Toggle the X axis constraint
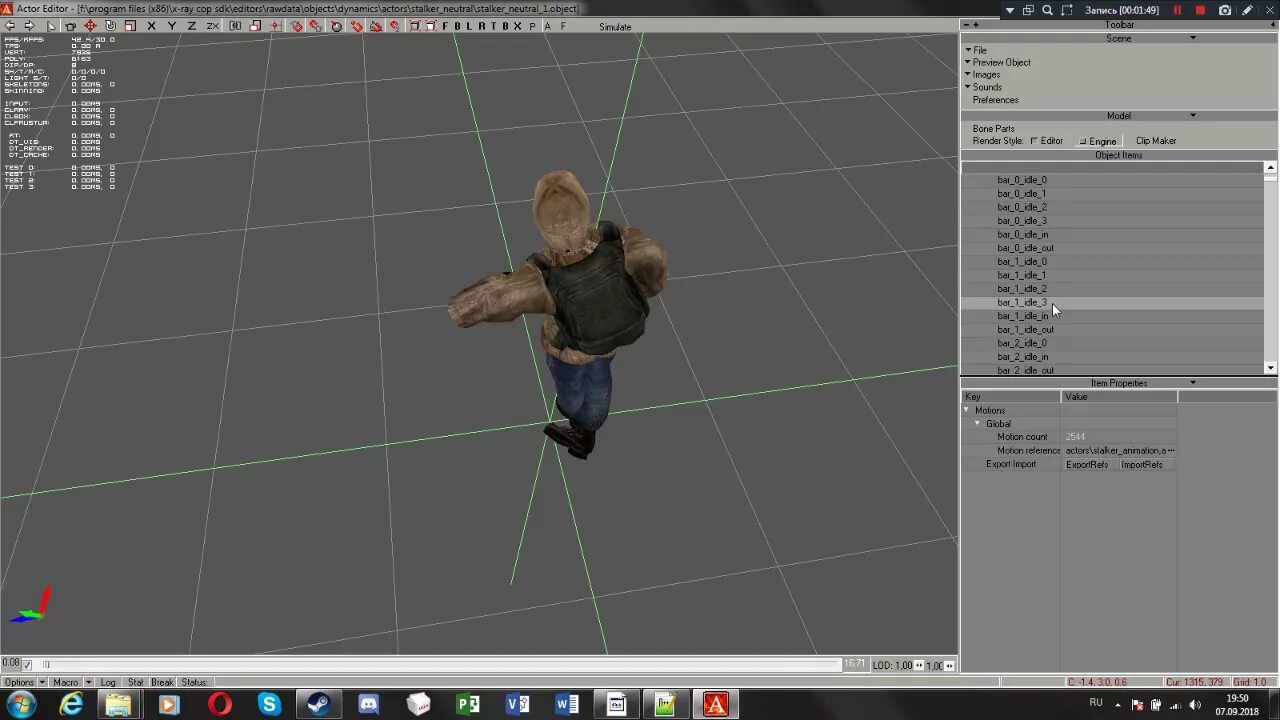This screenshot has height=720, width=1280. pos(152,26)
